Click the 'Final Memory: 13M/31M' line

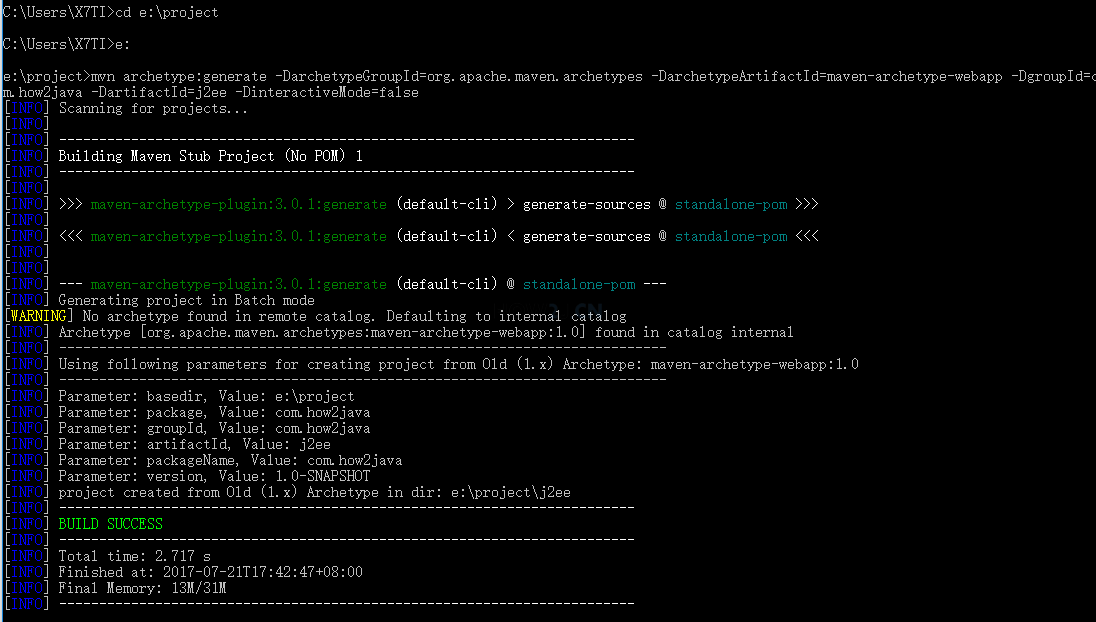click(142, 588)
